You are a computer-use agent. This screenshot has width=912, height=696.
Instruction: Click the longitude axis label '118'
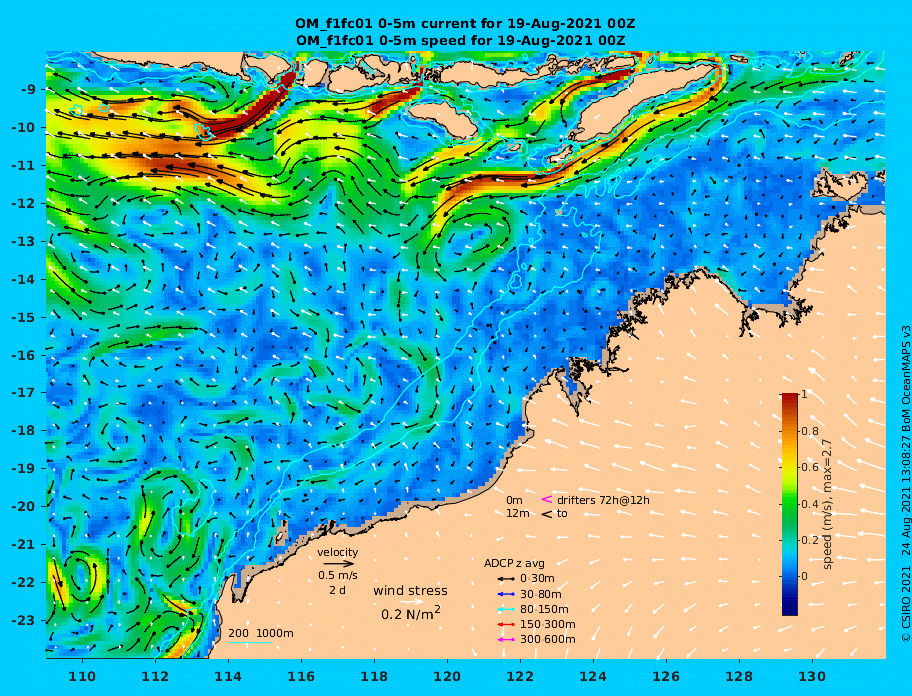click(x=375, y=677)
